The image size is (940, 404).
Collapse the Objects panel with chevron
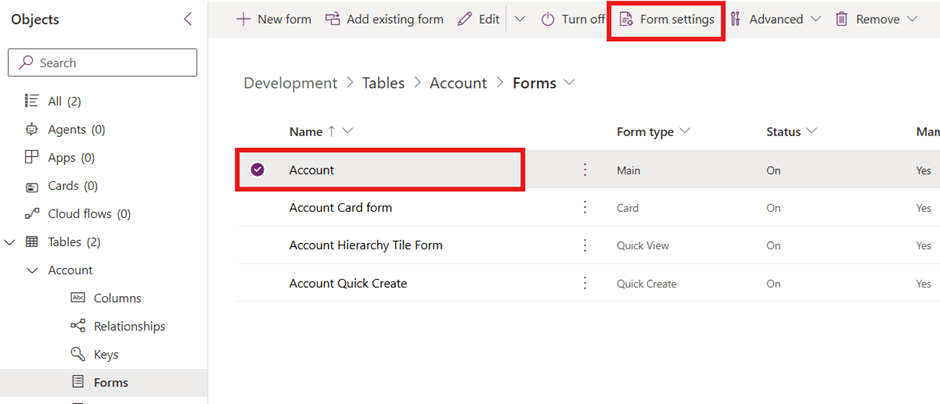point(188,19)
